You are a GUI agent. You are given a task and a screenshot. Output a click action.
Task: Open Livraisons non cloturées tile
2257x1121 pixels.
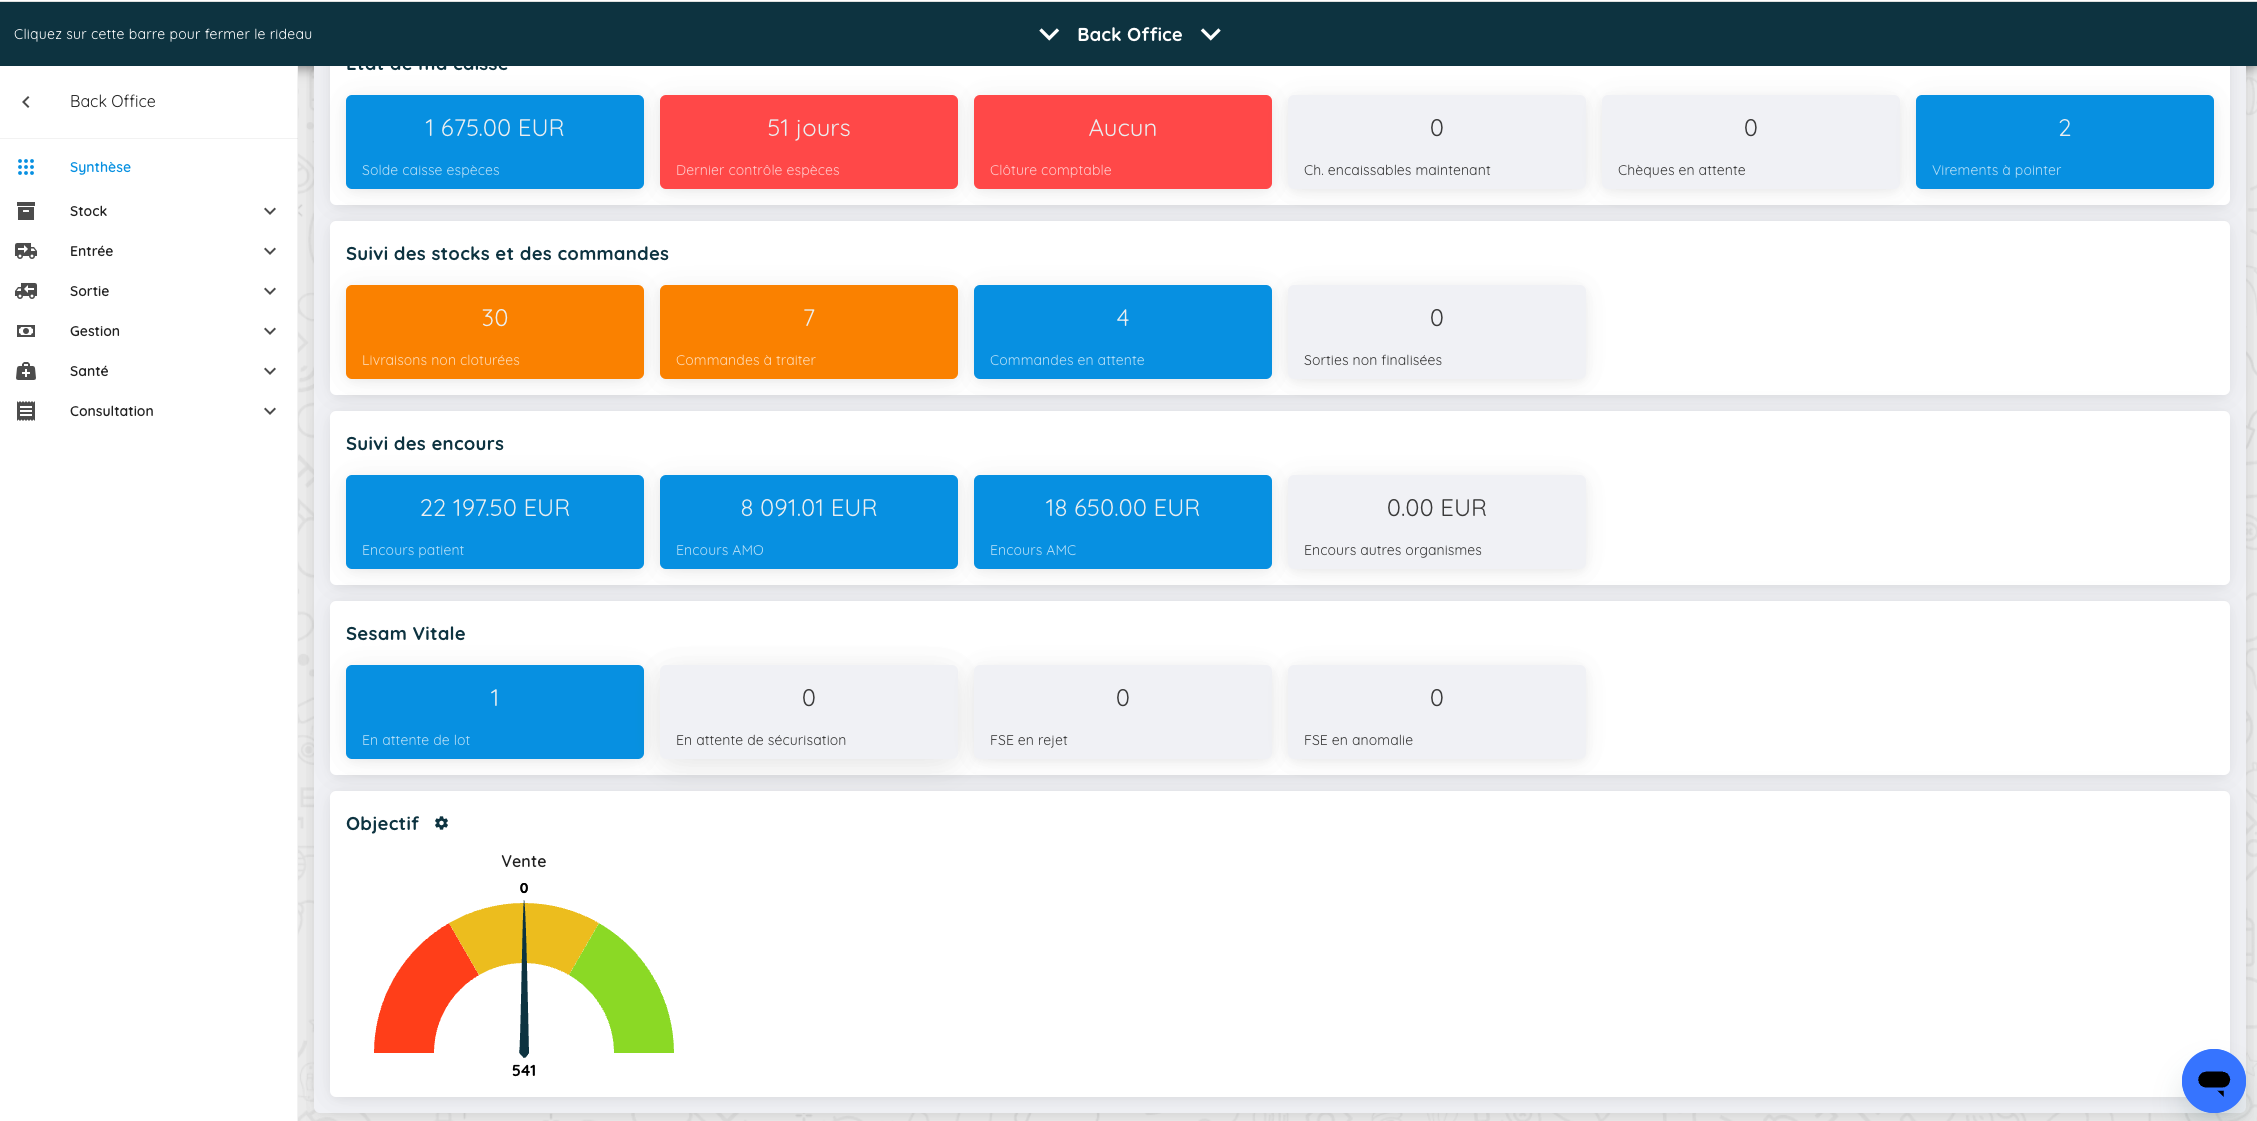494,332
